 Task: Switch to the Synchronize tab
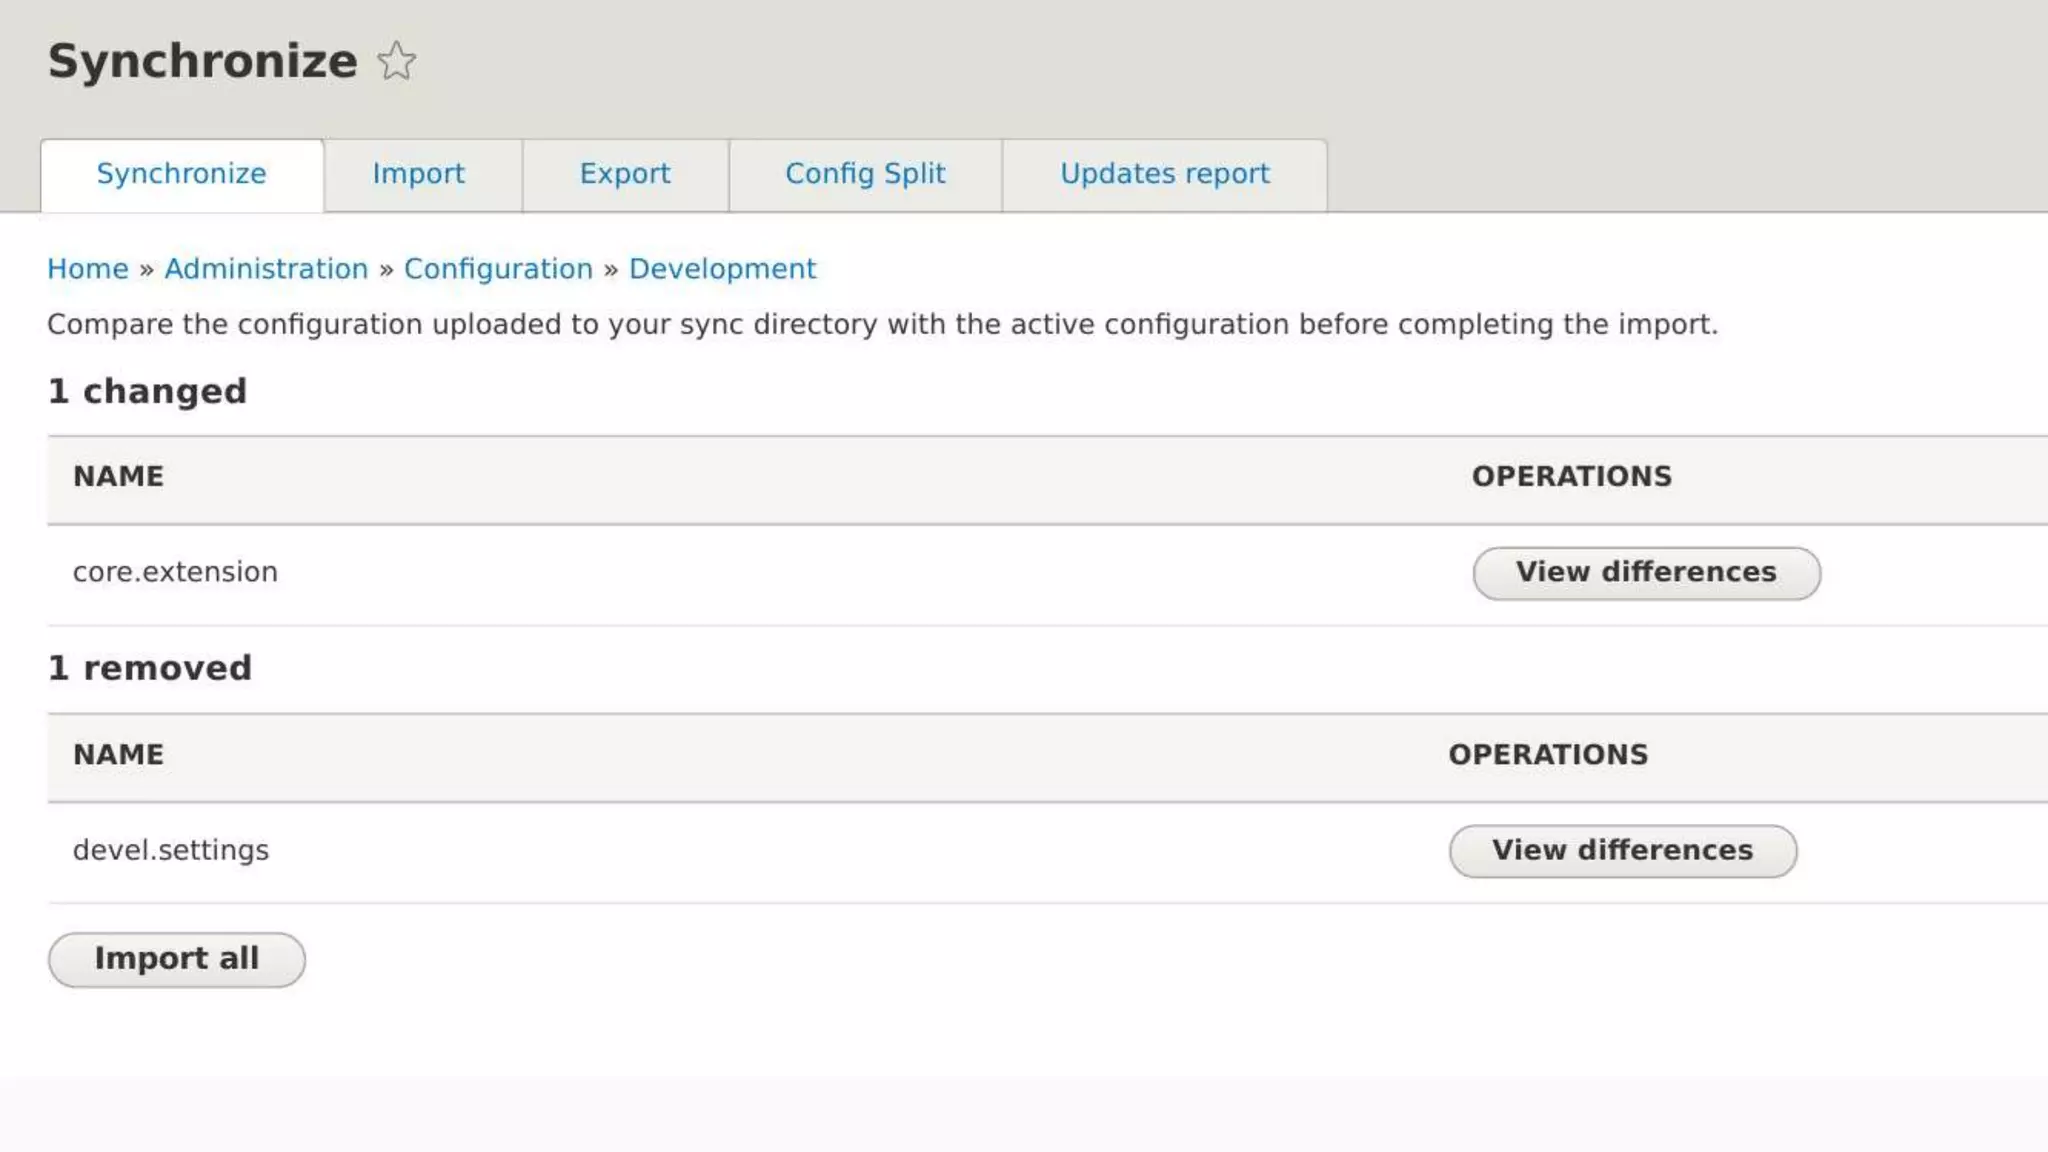click(x=181, y=174)
